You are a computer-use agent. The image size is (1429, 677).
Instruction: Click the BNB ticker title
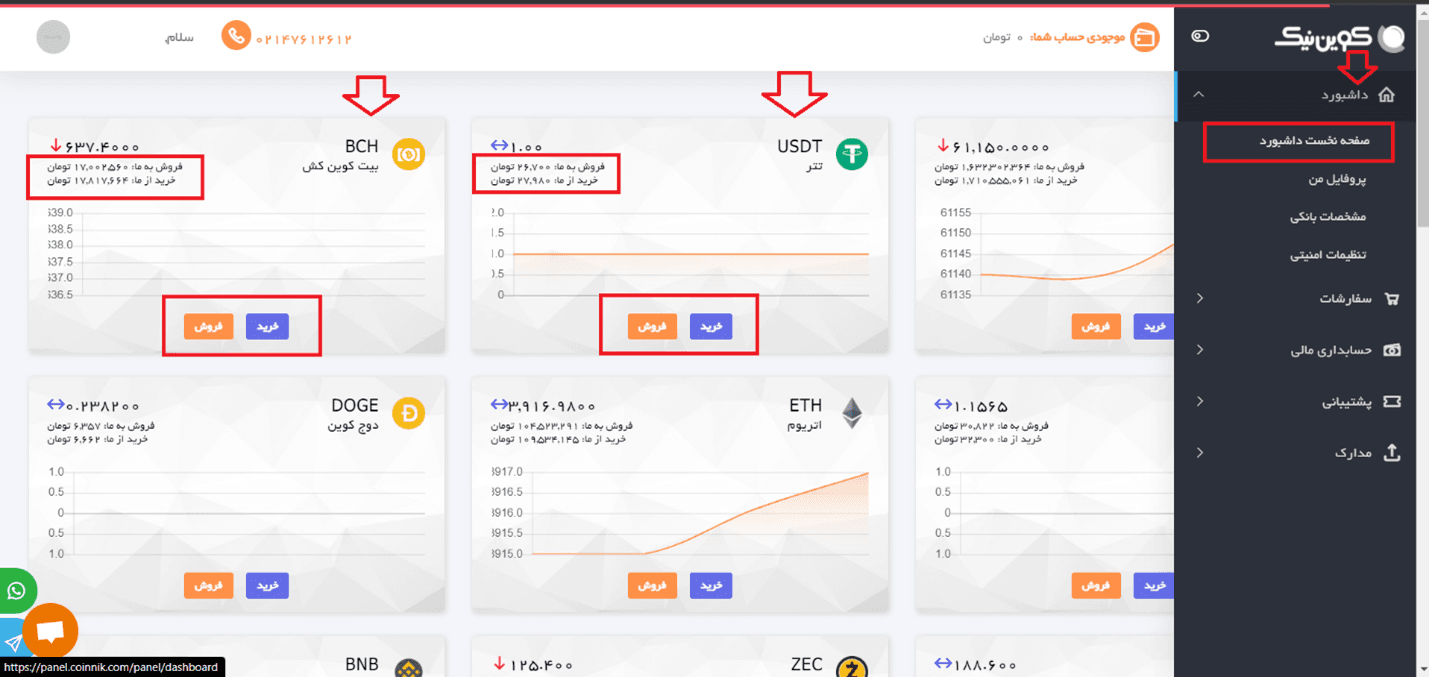point(362,664)
